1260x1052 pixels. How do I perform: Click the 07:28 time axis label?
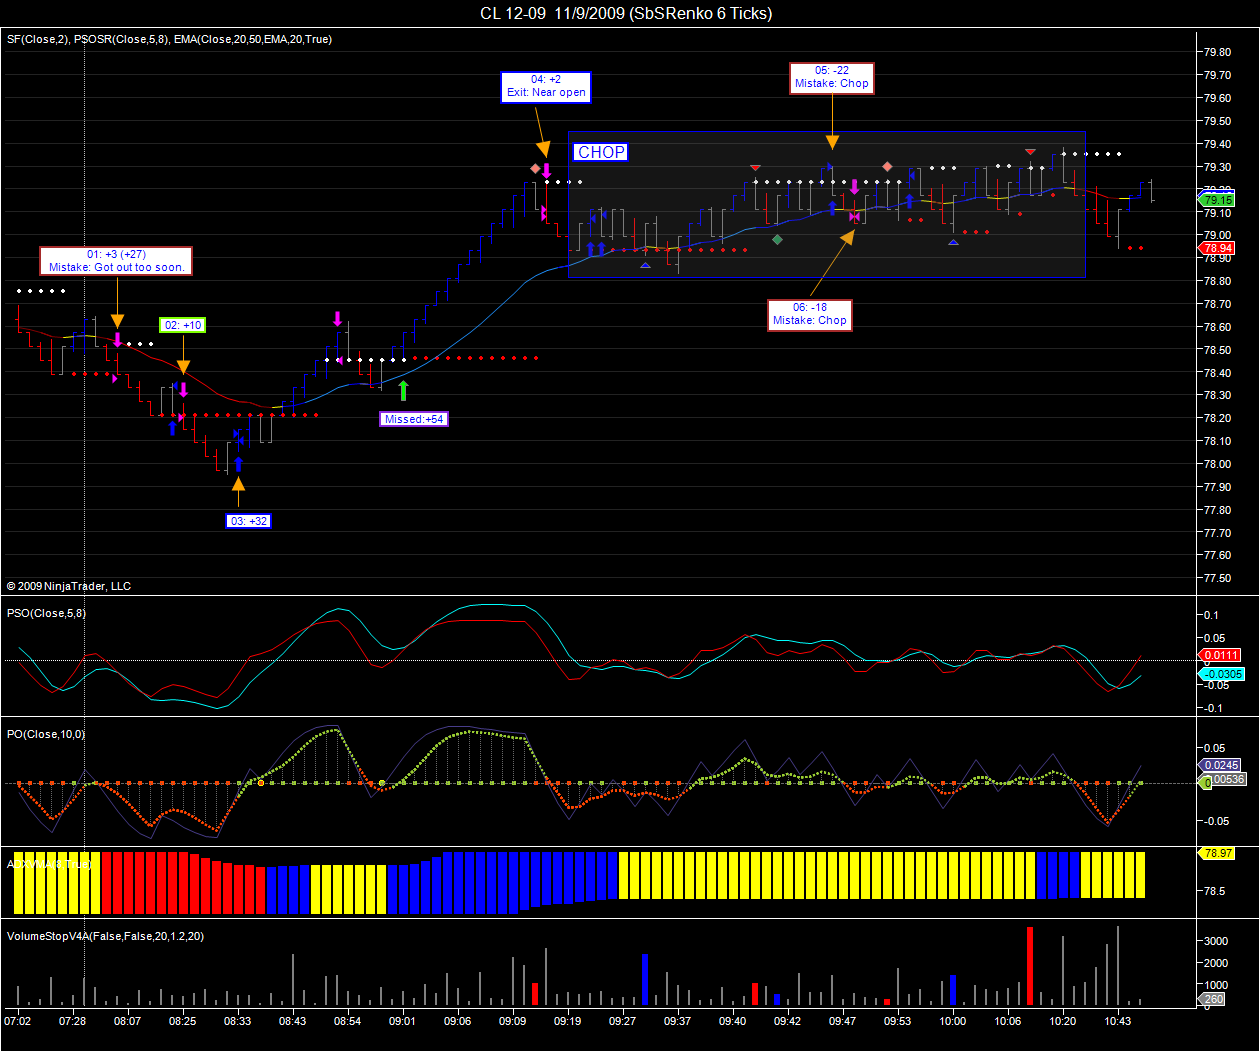click(x=72, y=1021)
